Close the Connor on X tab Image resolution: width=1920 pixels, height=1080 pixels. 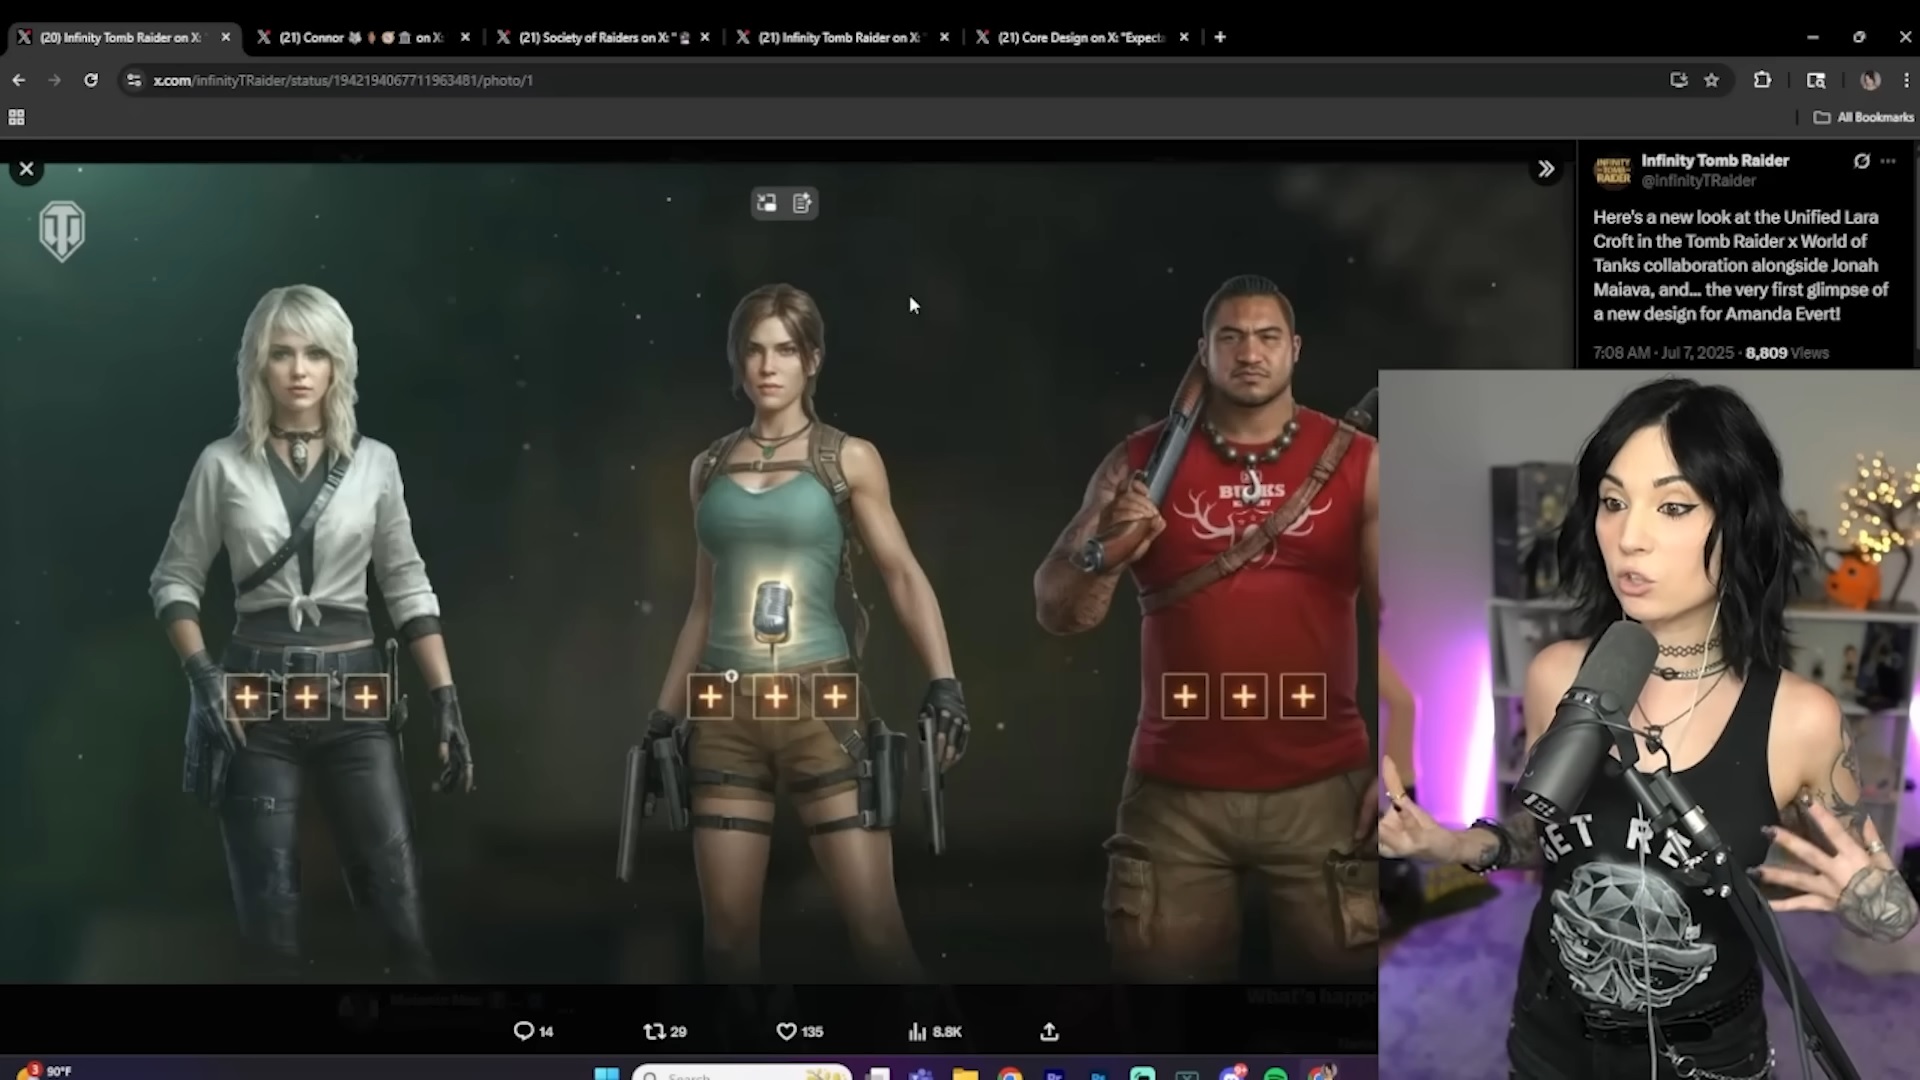[x=465, y=37]
